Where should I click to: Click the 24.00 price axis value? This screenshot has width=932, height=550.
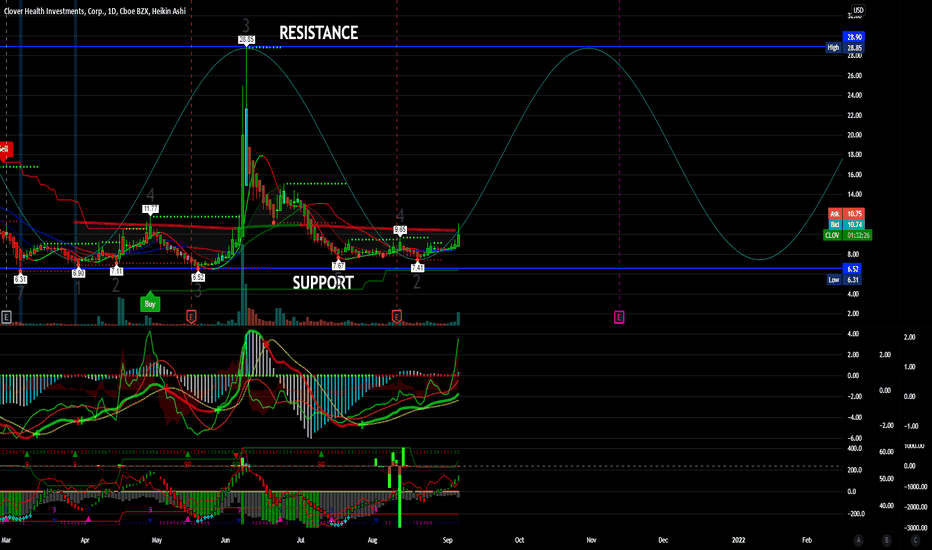[x=854, y=95]
